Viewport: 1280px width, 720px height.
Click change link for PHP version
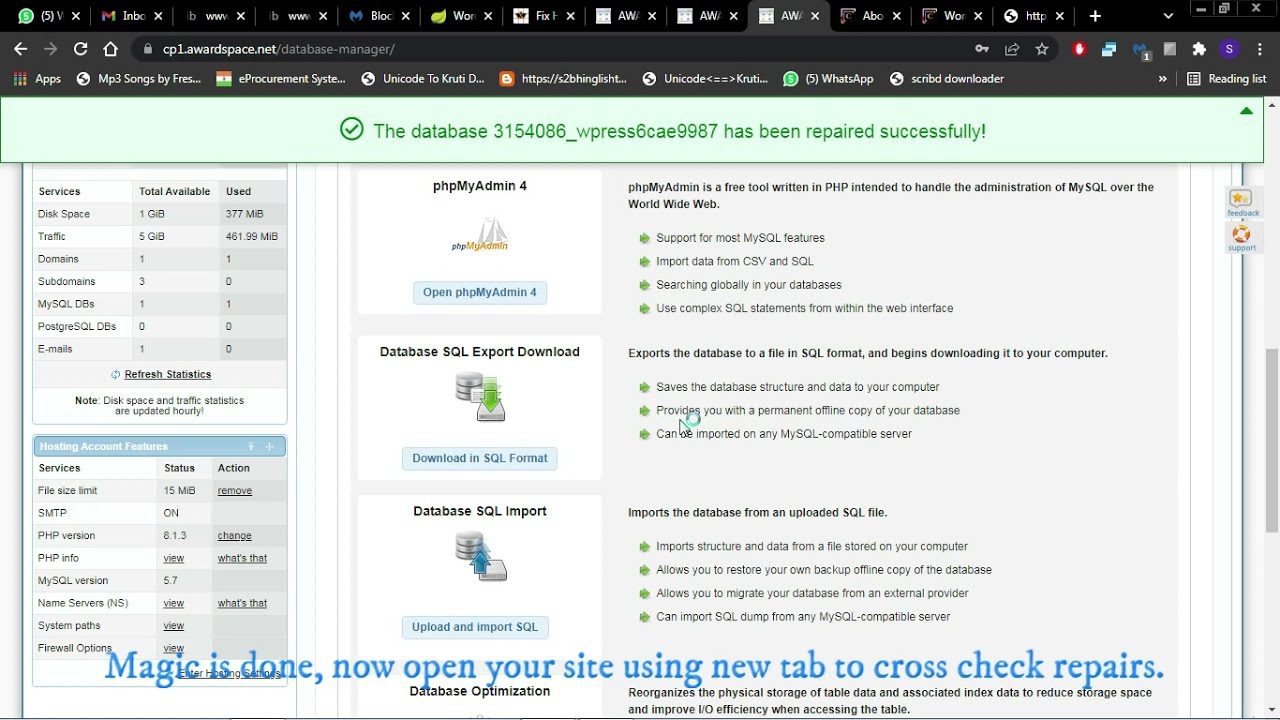point(235,536)
